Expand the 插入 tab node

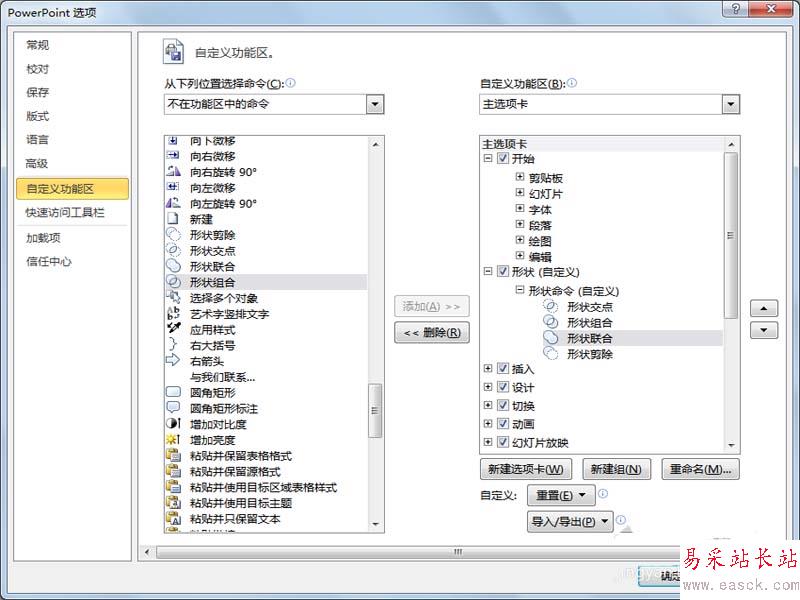pos(488,368)
